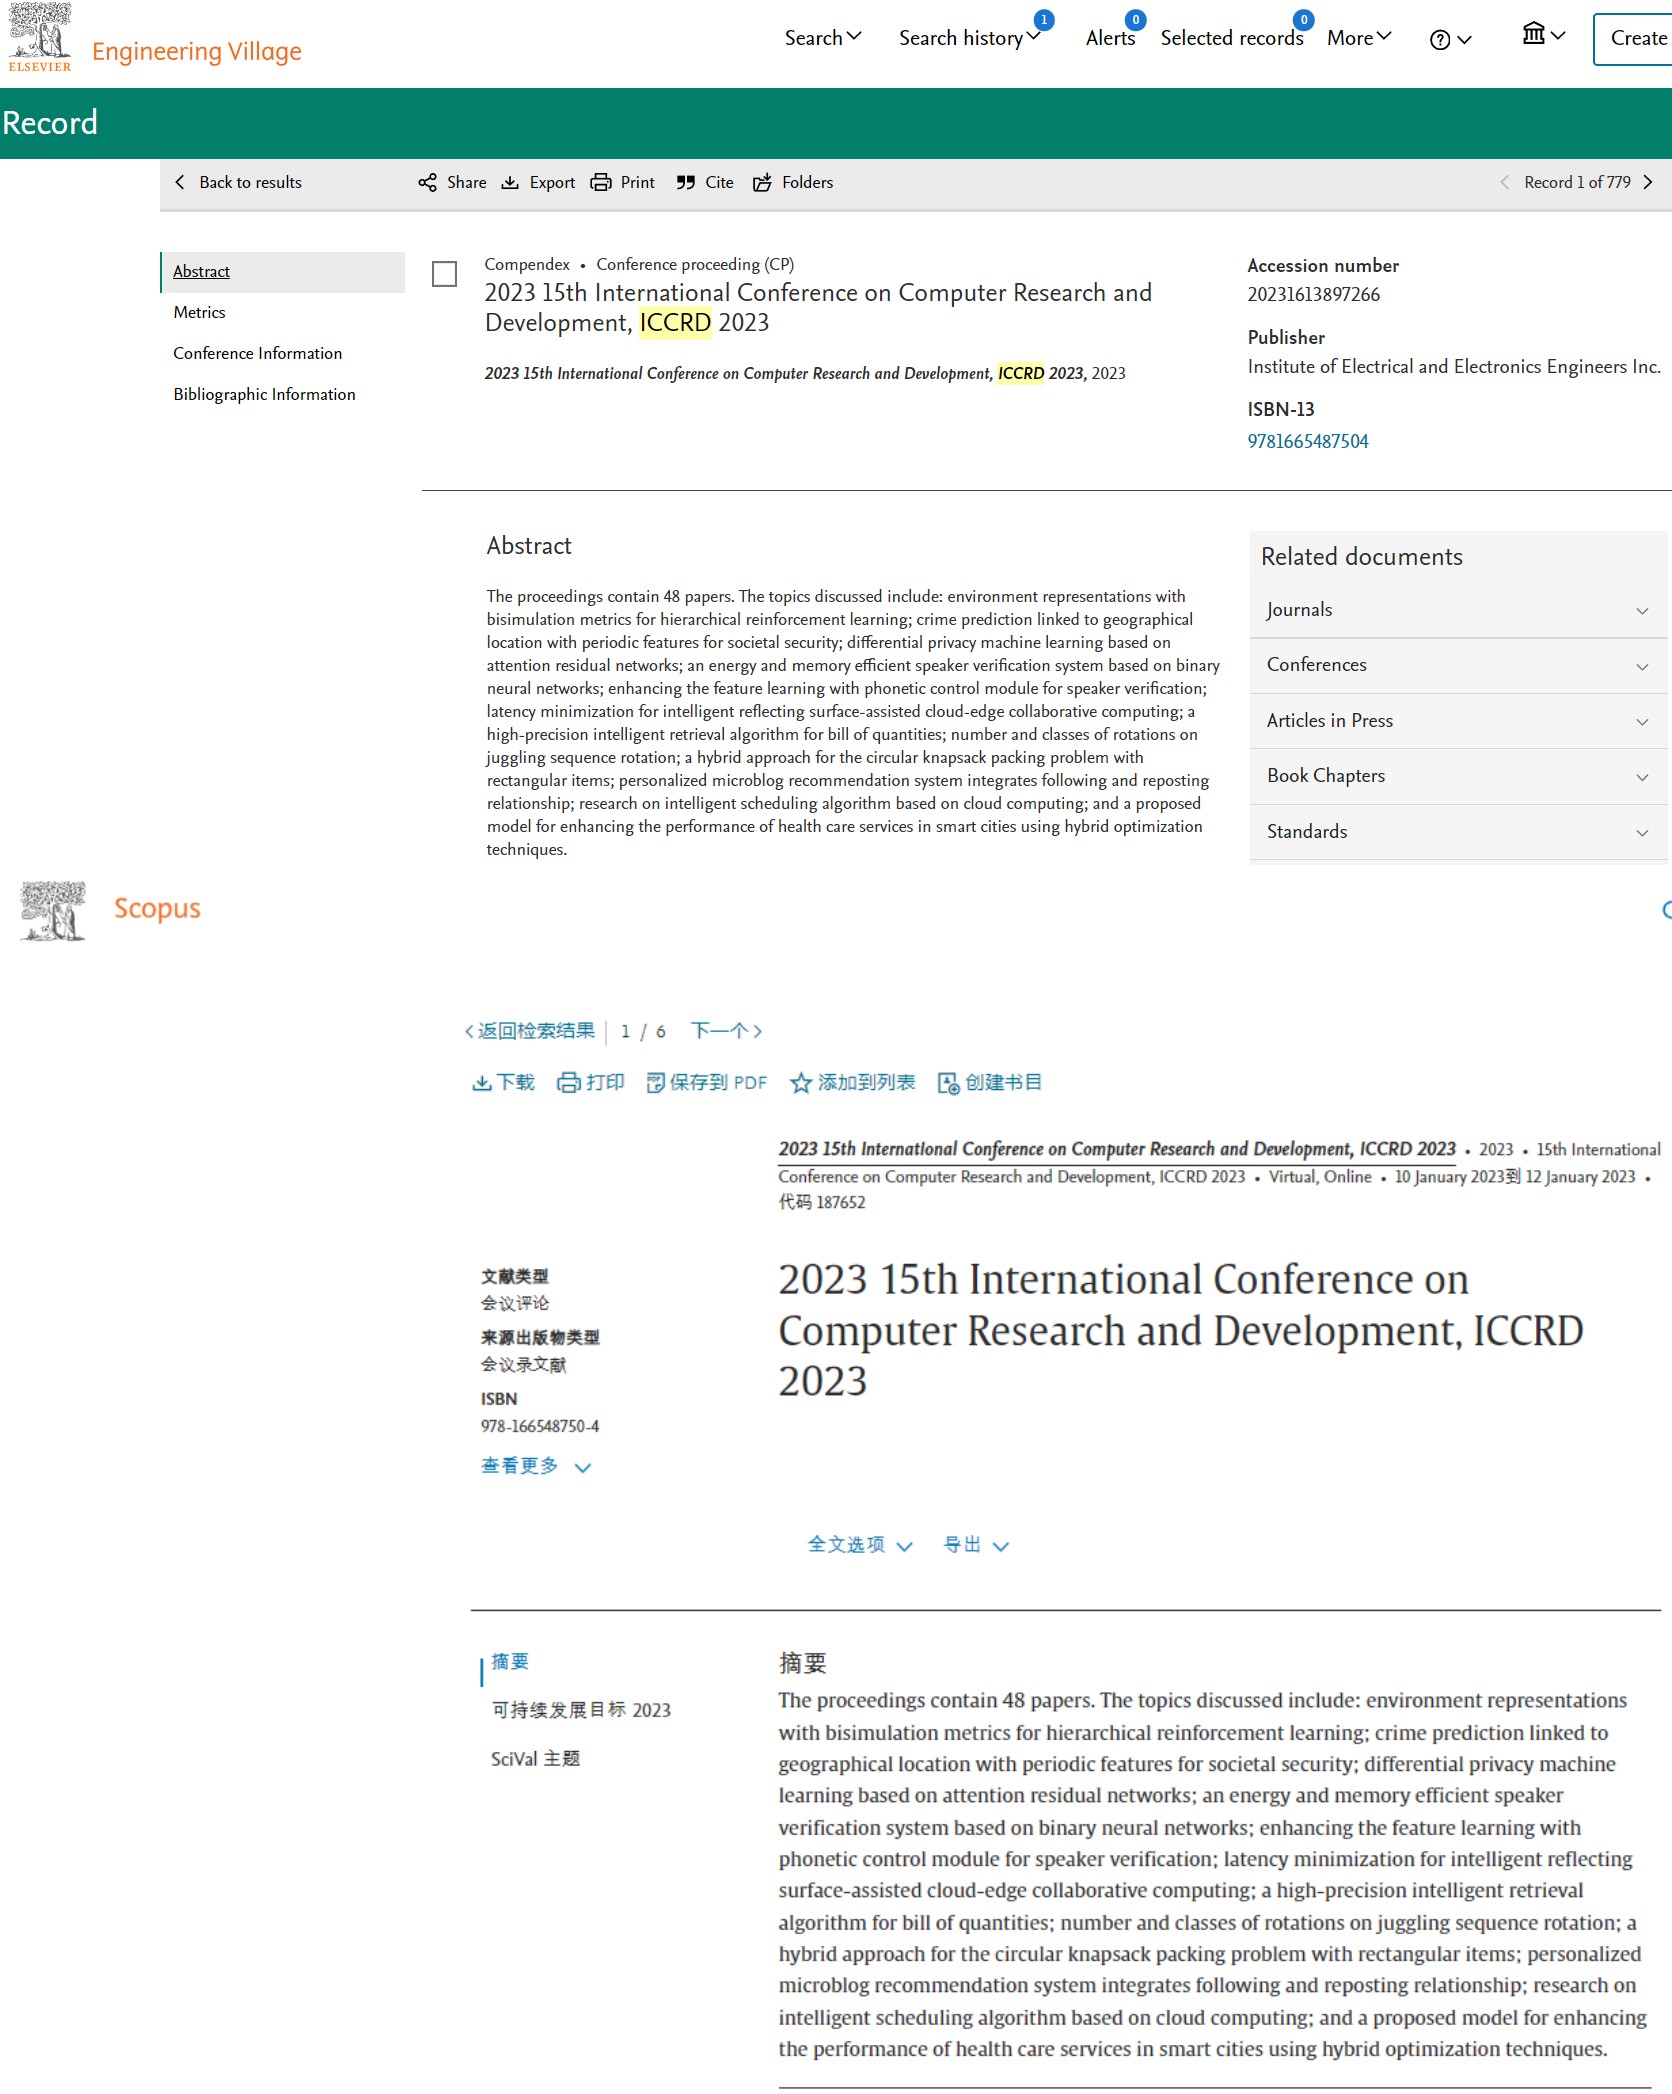Expand the Conferences related documents section

[1458, 666]
